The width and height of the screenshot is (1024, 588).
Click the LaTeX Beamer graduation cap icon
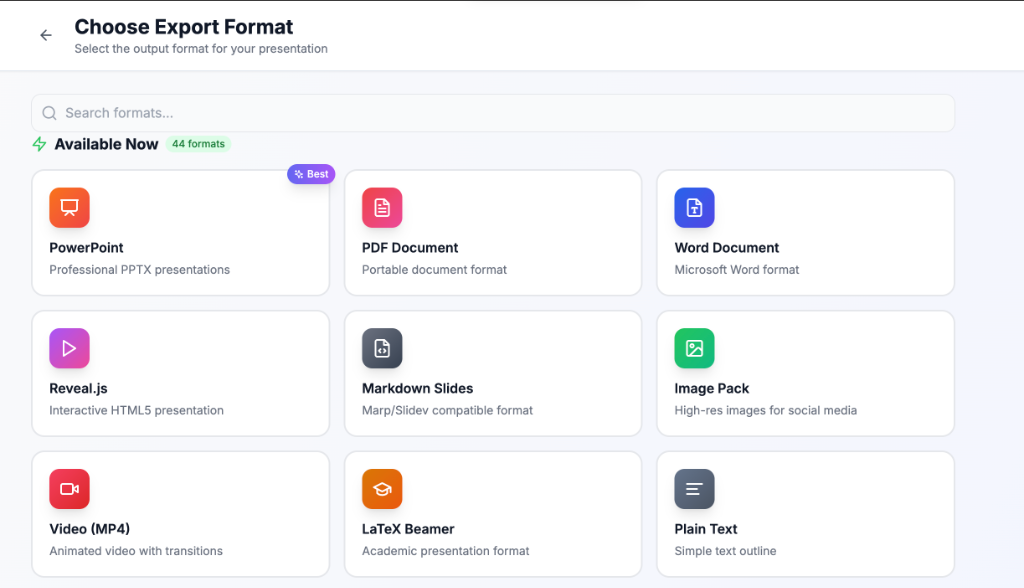click(x=381, y=488)
